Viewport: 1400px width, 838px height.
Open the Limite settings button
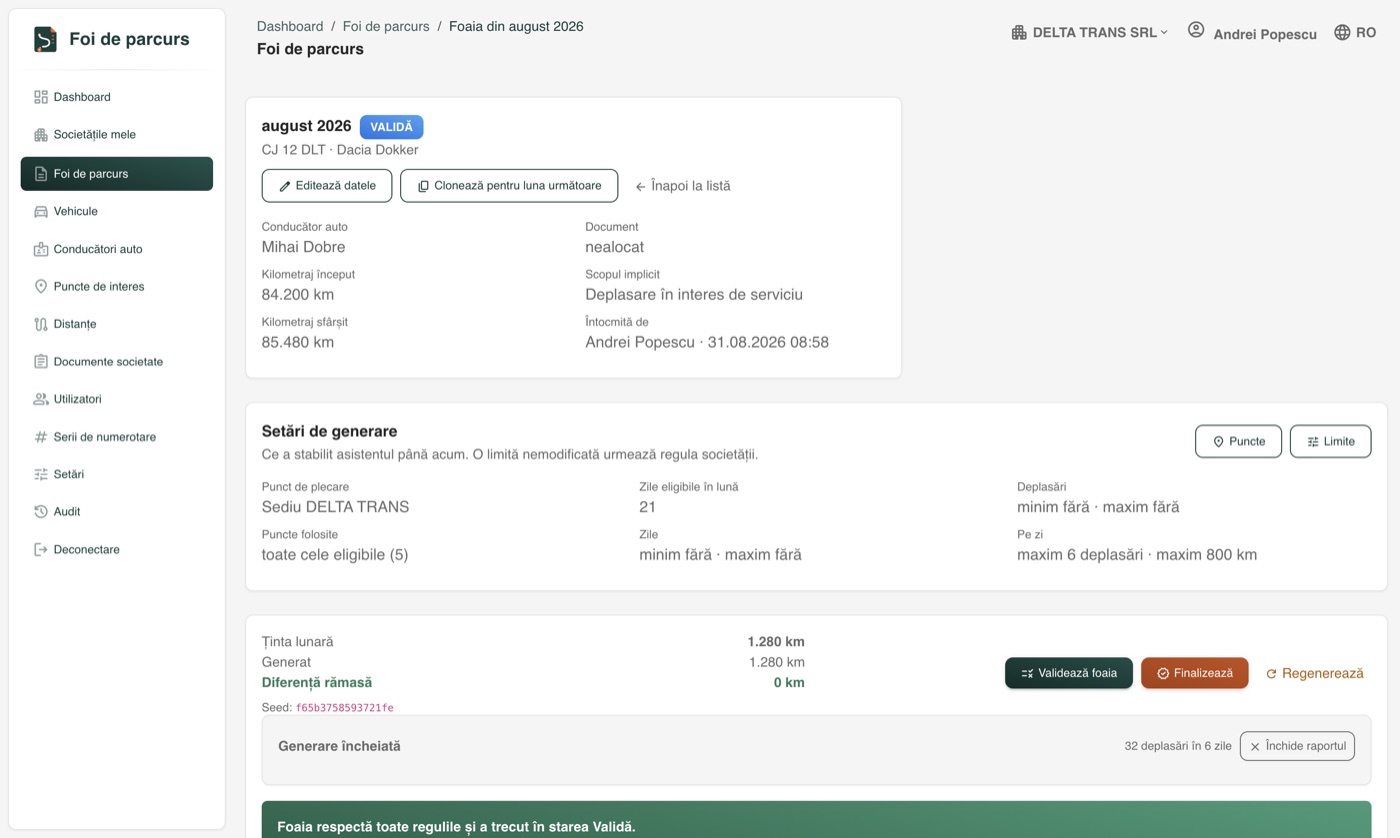click(1330, 442)
